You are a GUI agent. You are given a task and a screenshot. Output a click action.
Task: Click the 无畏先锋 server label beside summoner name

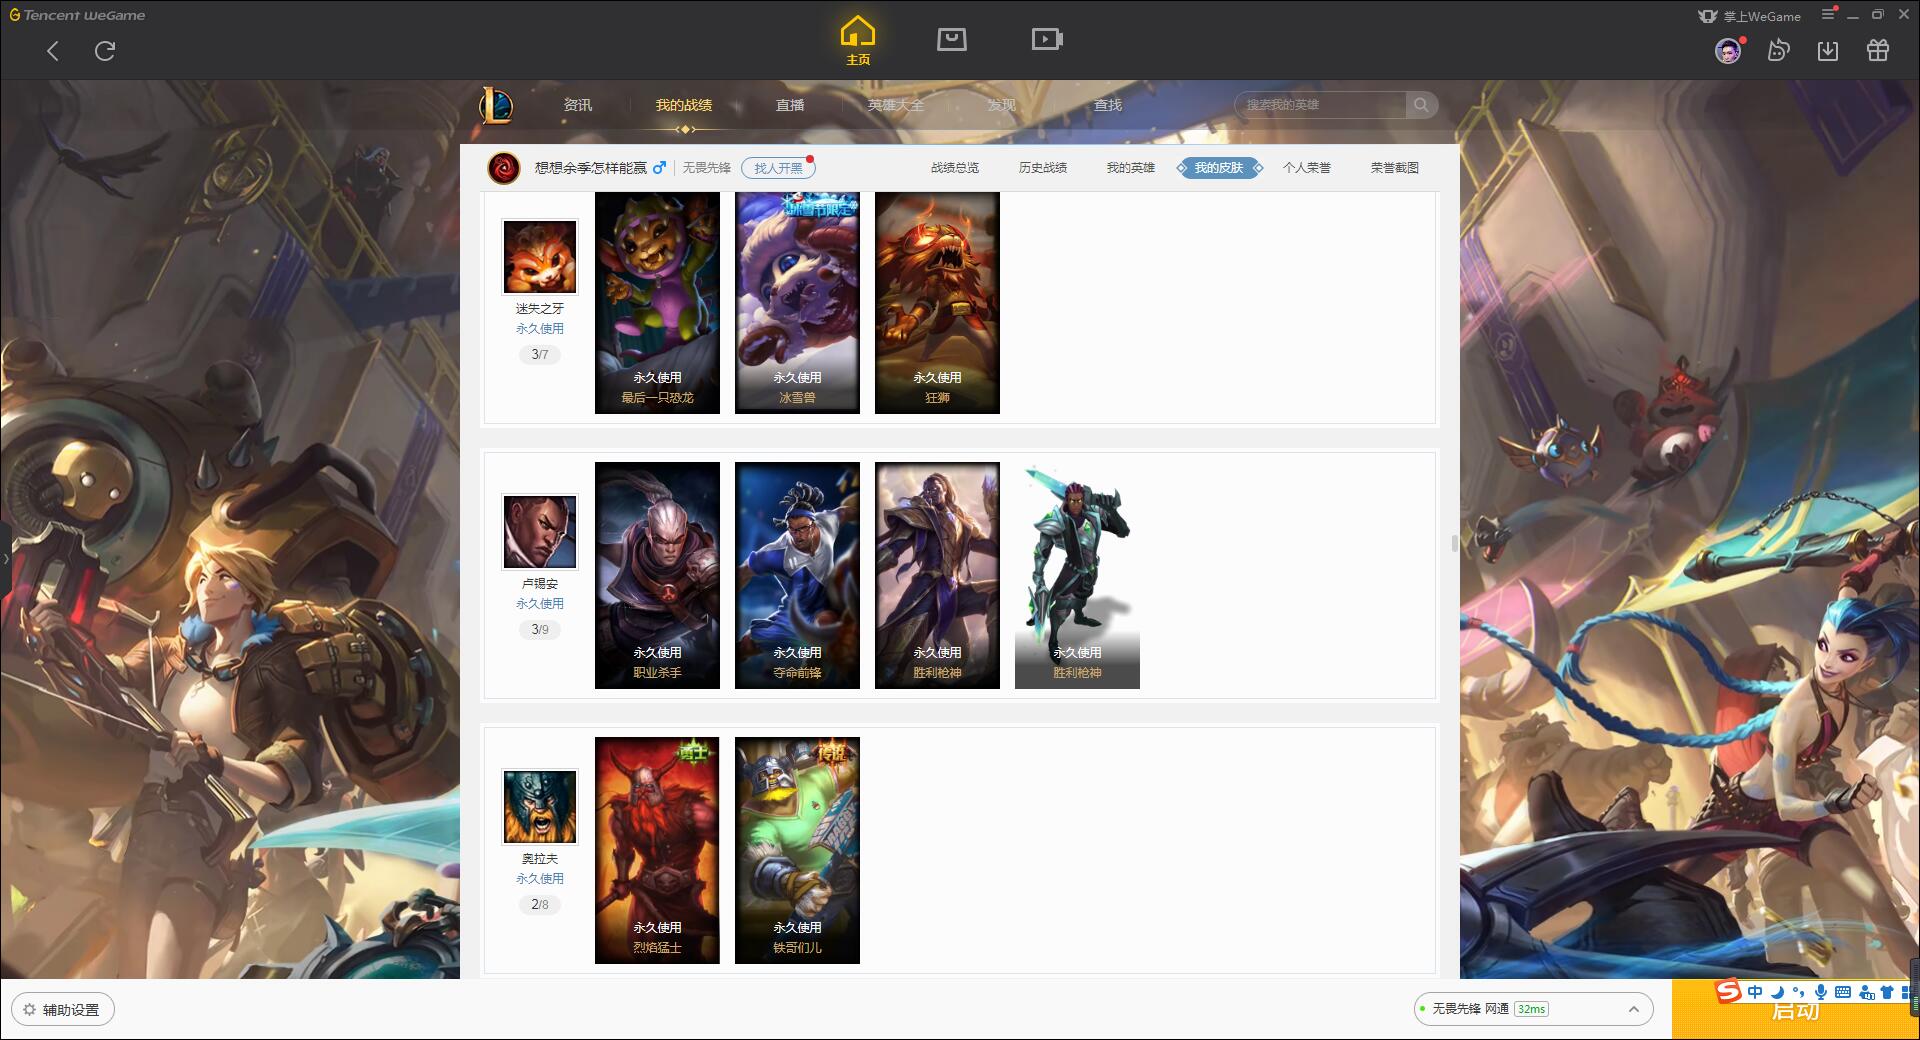pyautogui.click(x=707, y=168)
